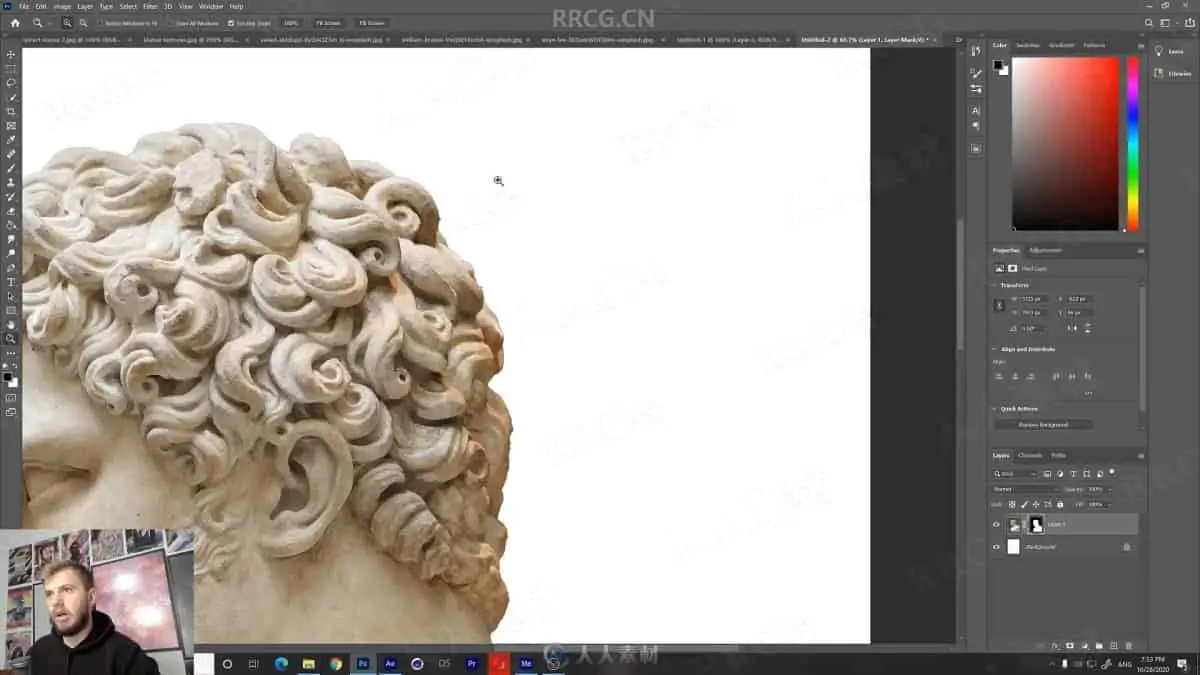
Task: Collapse the Transform section
Action: [x=995, y=285]
